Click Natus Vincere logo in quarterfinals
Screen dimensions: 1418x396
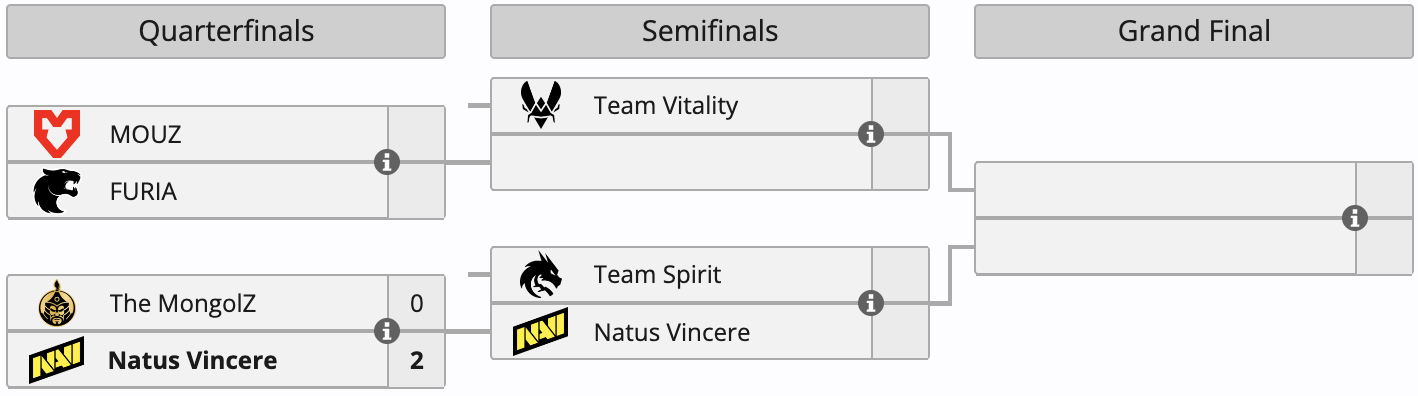(x=56, y=360)
